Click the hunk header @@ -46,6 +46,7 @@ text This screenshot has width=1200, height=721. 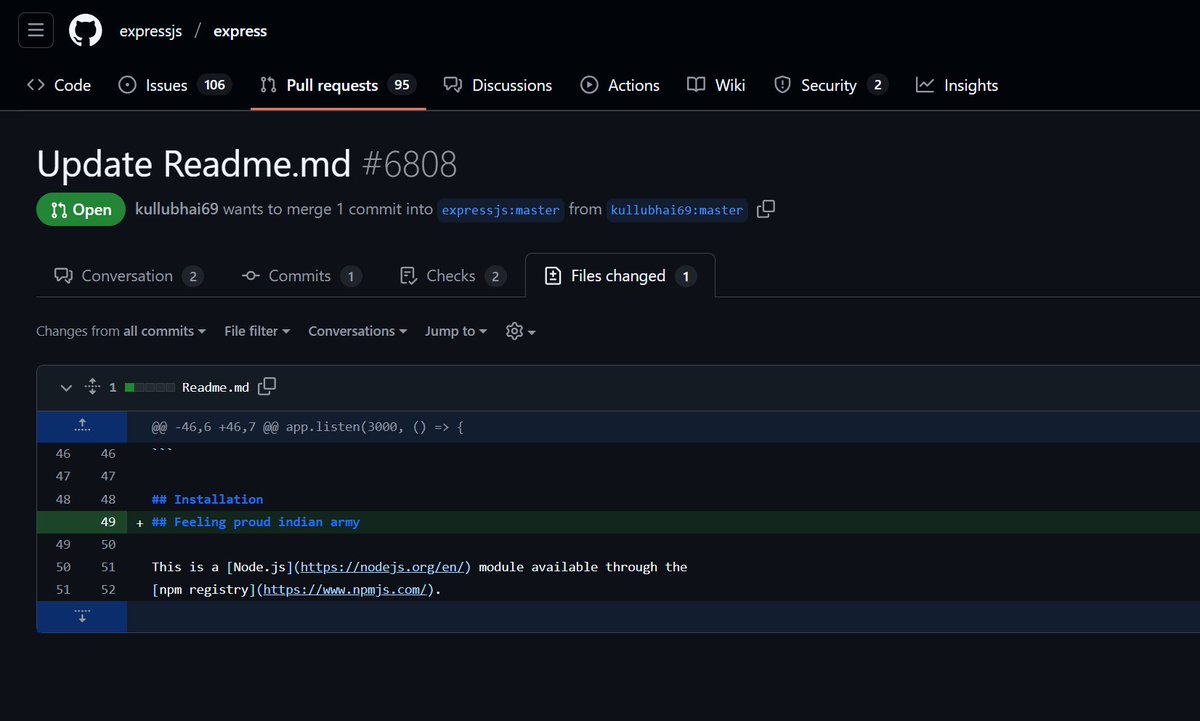coord(308,427)
